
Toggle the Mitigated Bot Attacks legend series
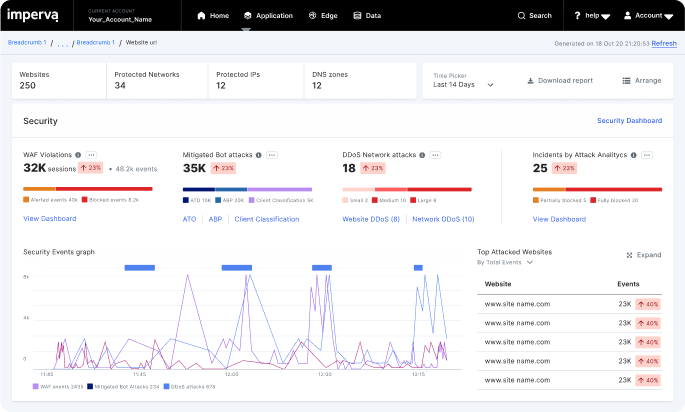pos(123,385)
